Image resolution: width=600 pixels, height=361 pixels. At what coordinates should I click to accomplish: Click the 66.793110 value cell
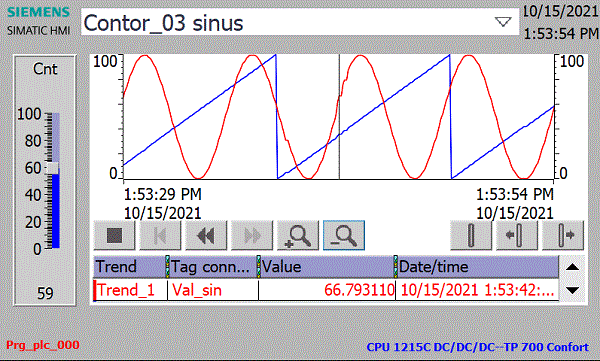tap(327, 290)
